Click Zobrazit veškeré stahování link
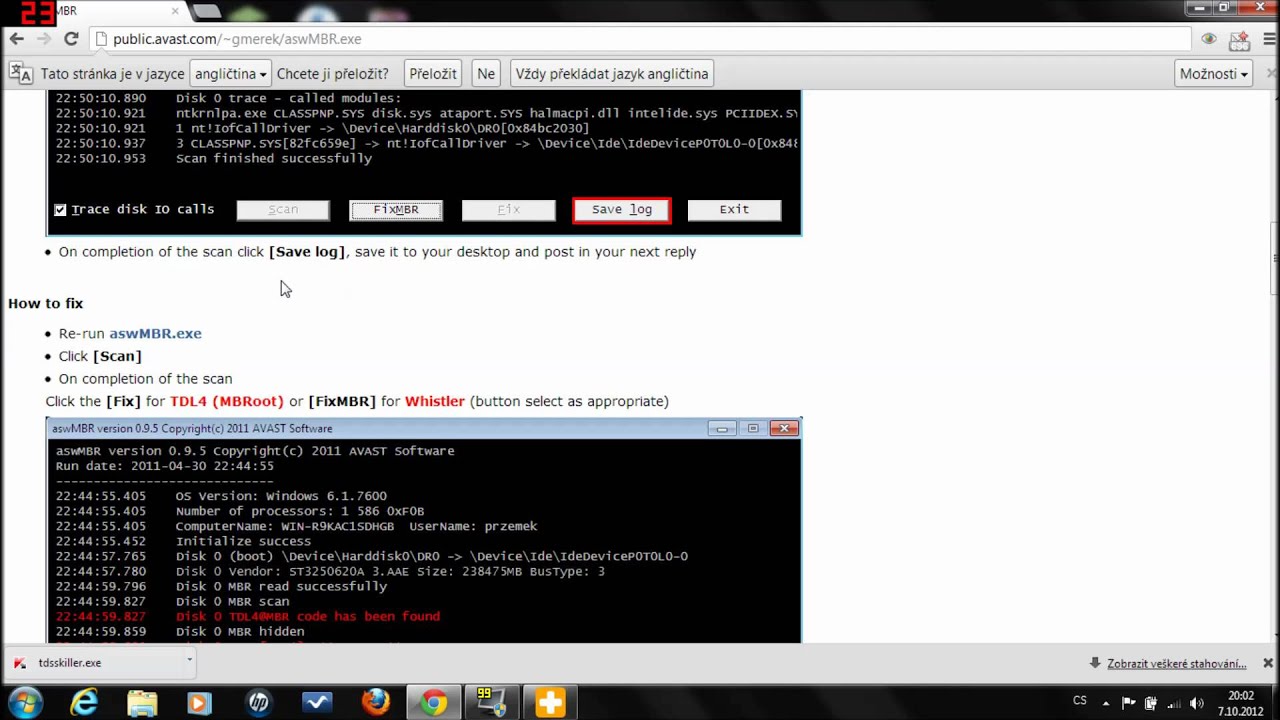The width and height of the screenshot is (1280, 720). click(x=1177, y=663)
